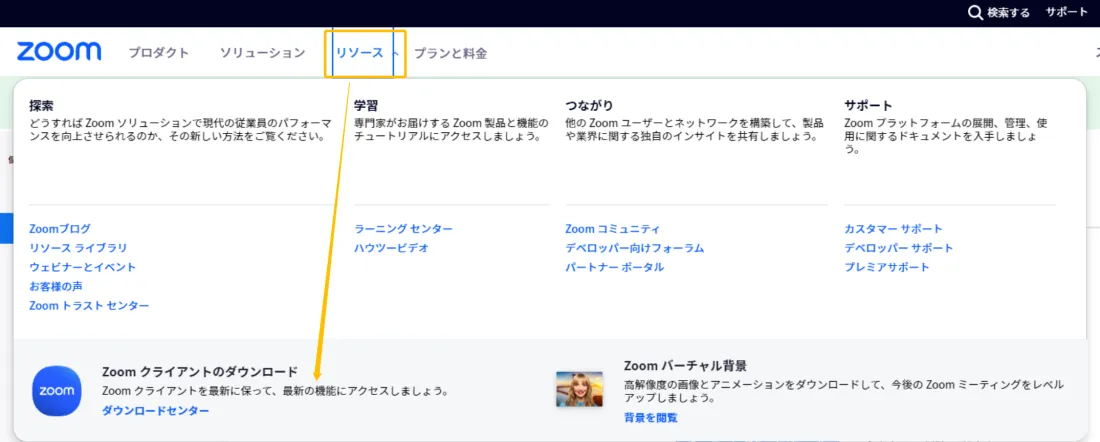Open デベロッパー向けフォーラム link

click(x=634, y=248)
